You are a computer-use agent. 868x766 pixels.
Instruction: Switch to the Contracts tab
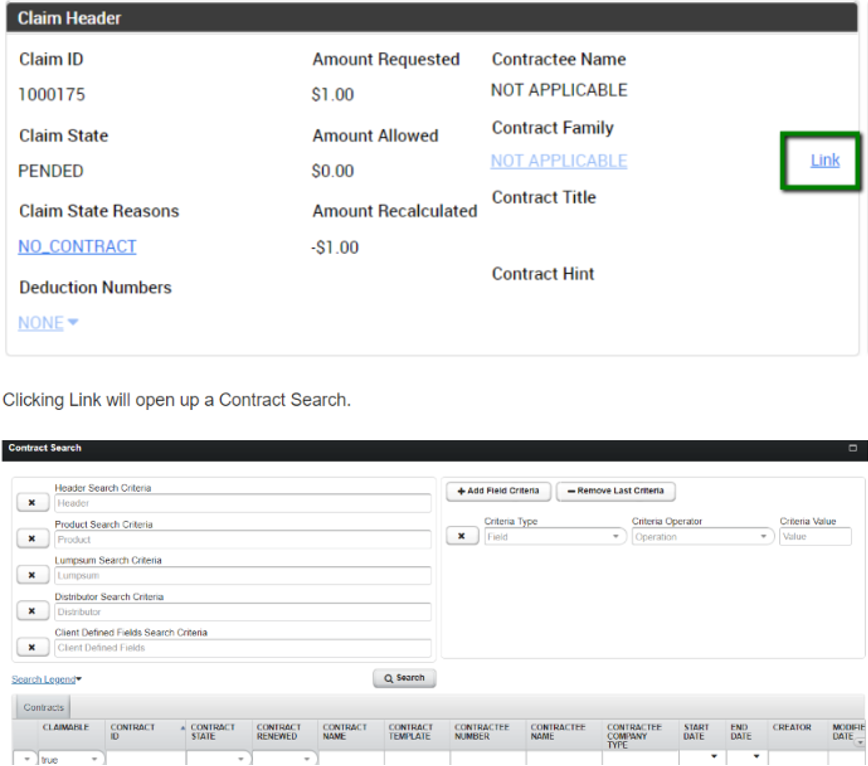(x=44, y=707)
